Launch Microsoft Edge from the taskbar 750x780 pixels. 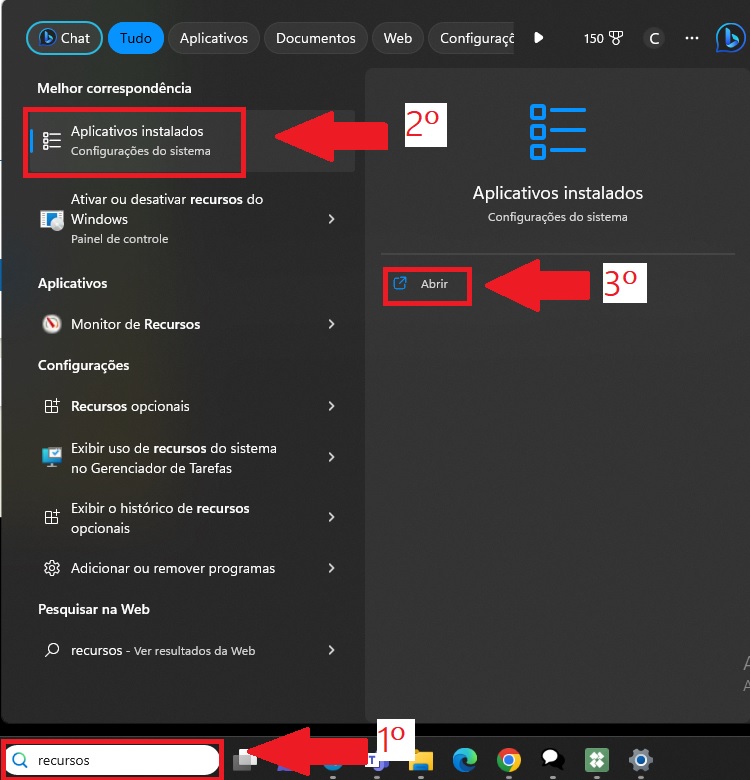coord(465,760)
